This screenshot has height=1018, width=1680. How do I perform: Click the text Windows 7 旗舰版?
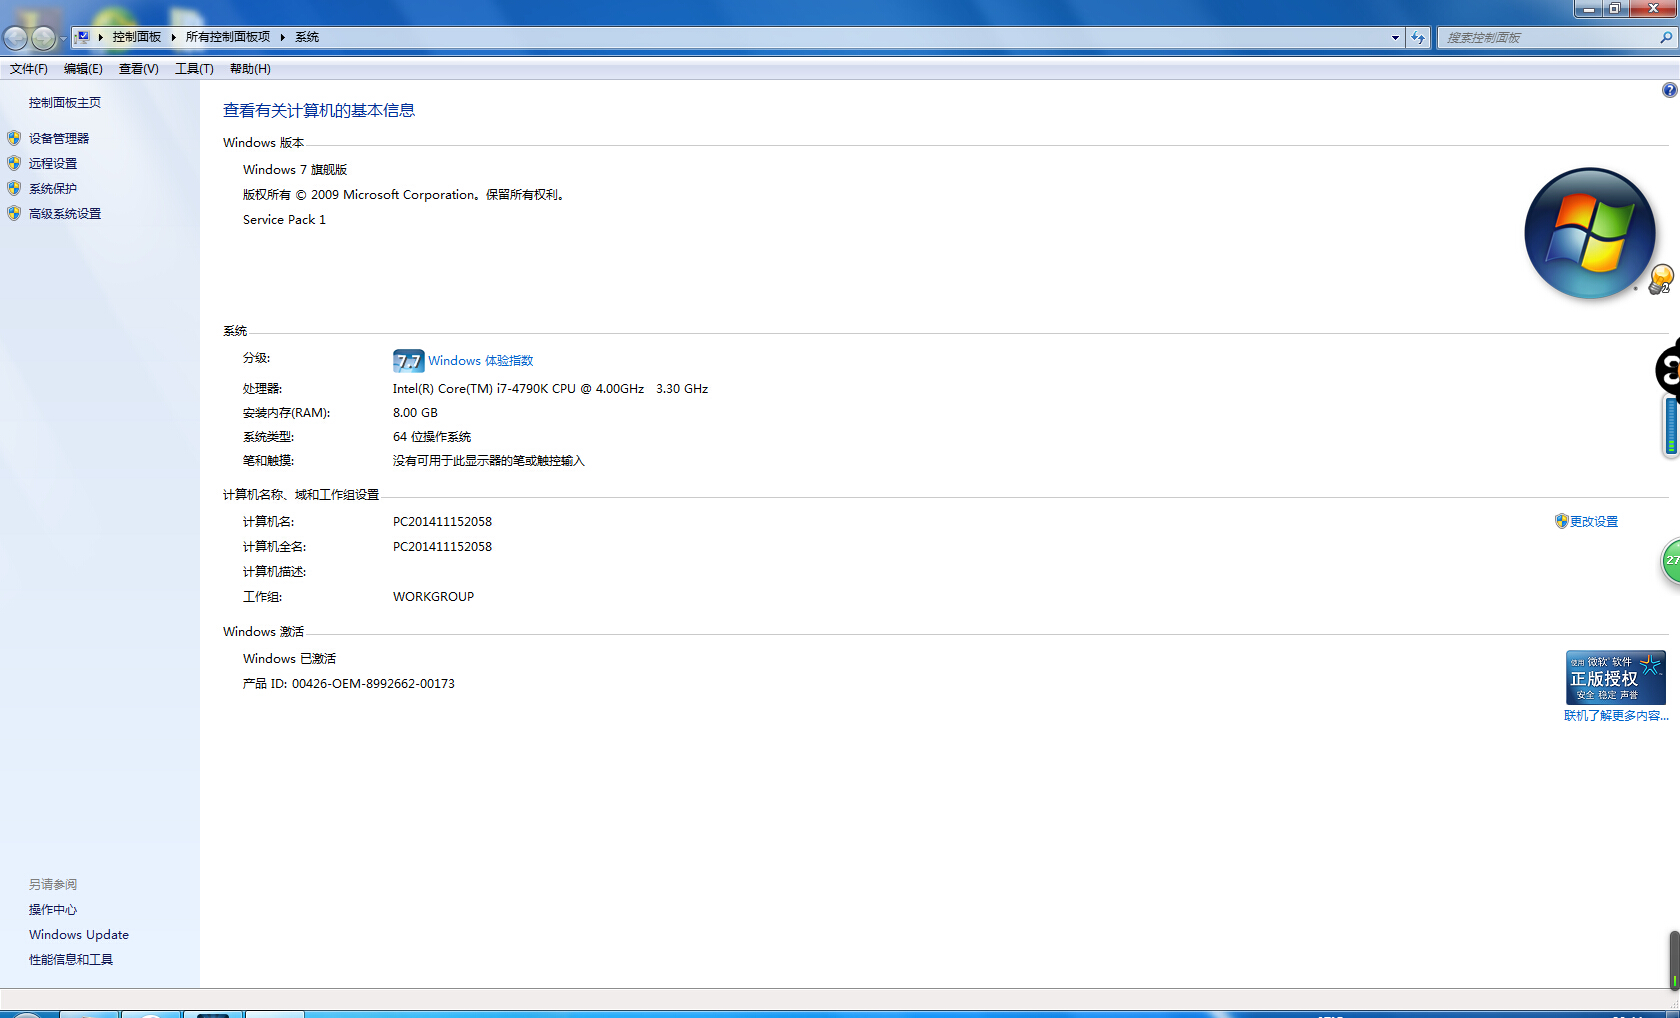click(x=295, y=170)
